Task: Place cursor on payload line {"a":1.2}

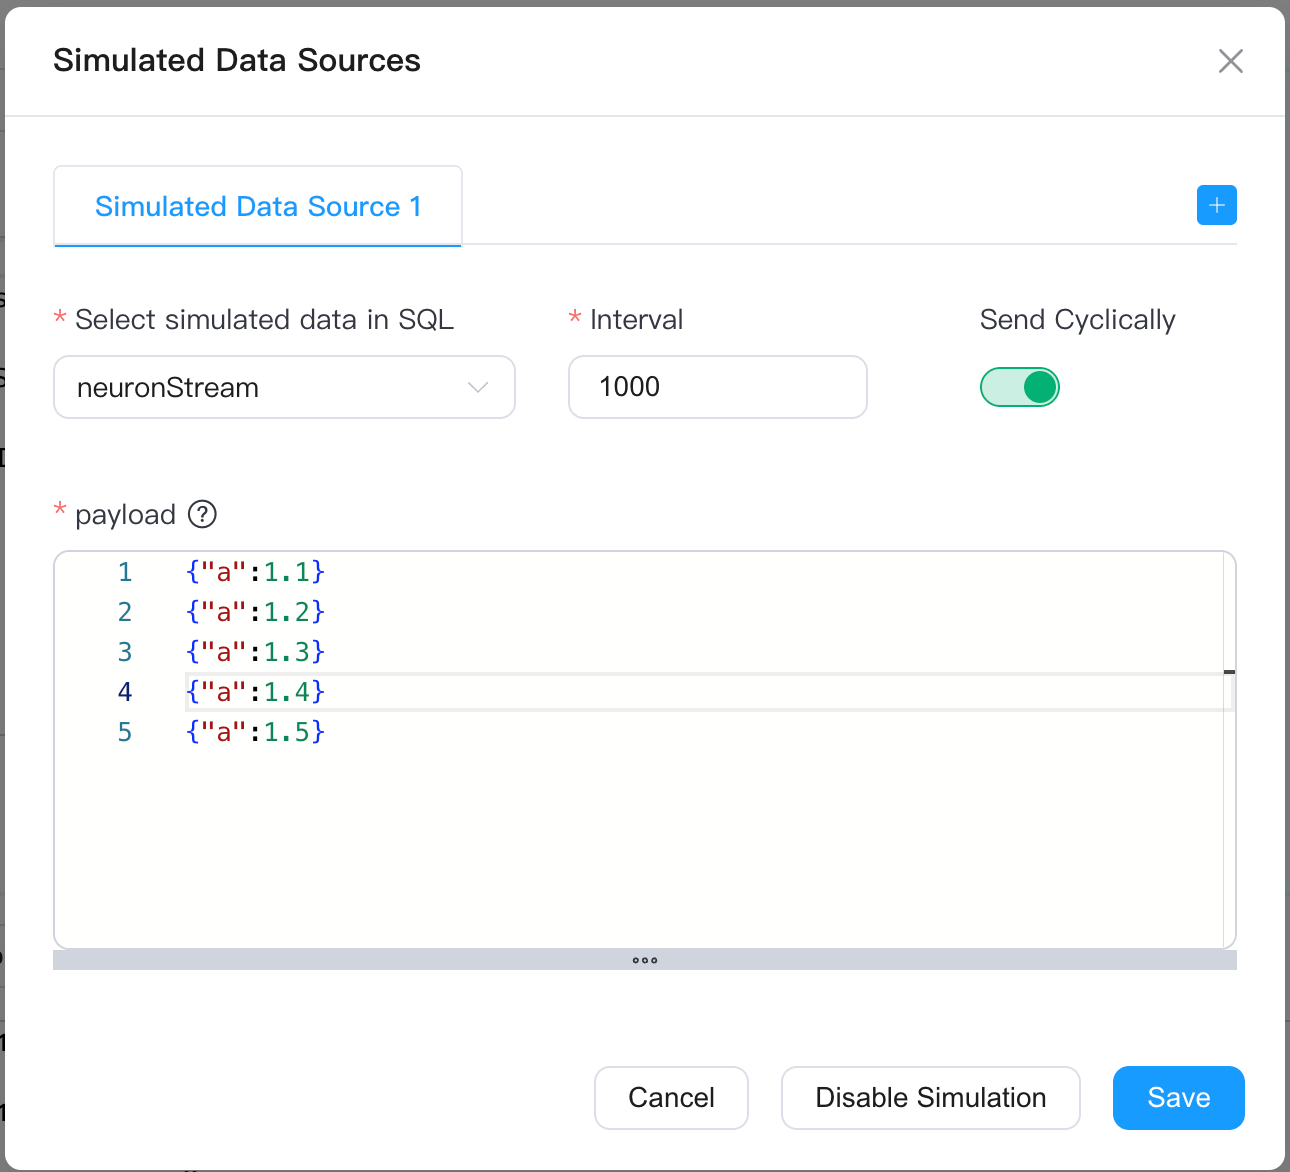Action: (x=256, y=612)
